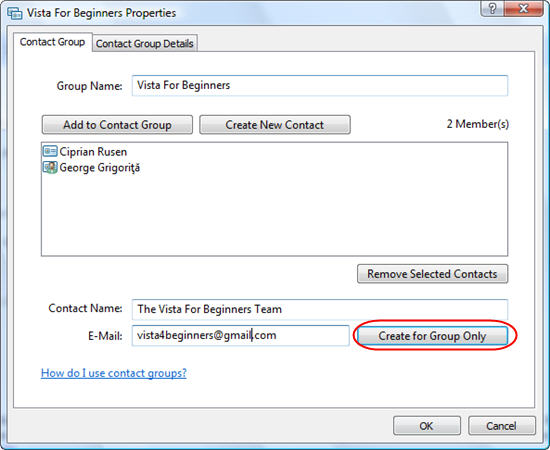Screen dimensions: 550x450
Task: Click the contact card icon beside Ciprian Rusen
Action: point(50,152)
